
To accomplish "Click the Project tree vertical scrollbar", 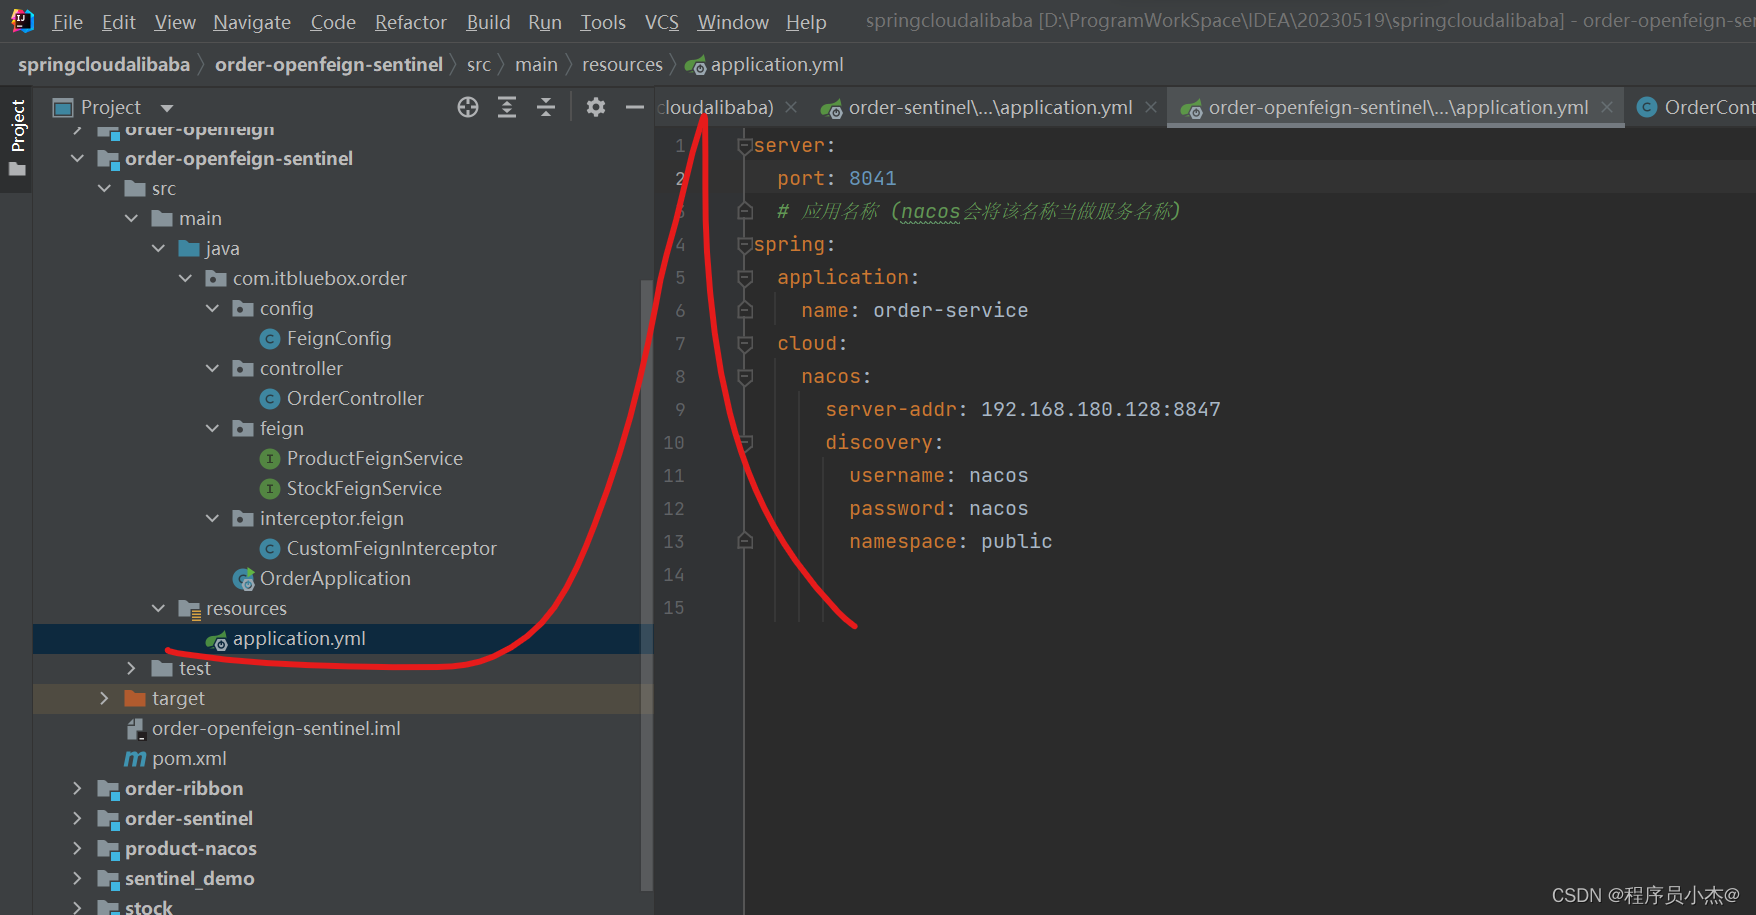I will click(x=646, y=585).
